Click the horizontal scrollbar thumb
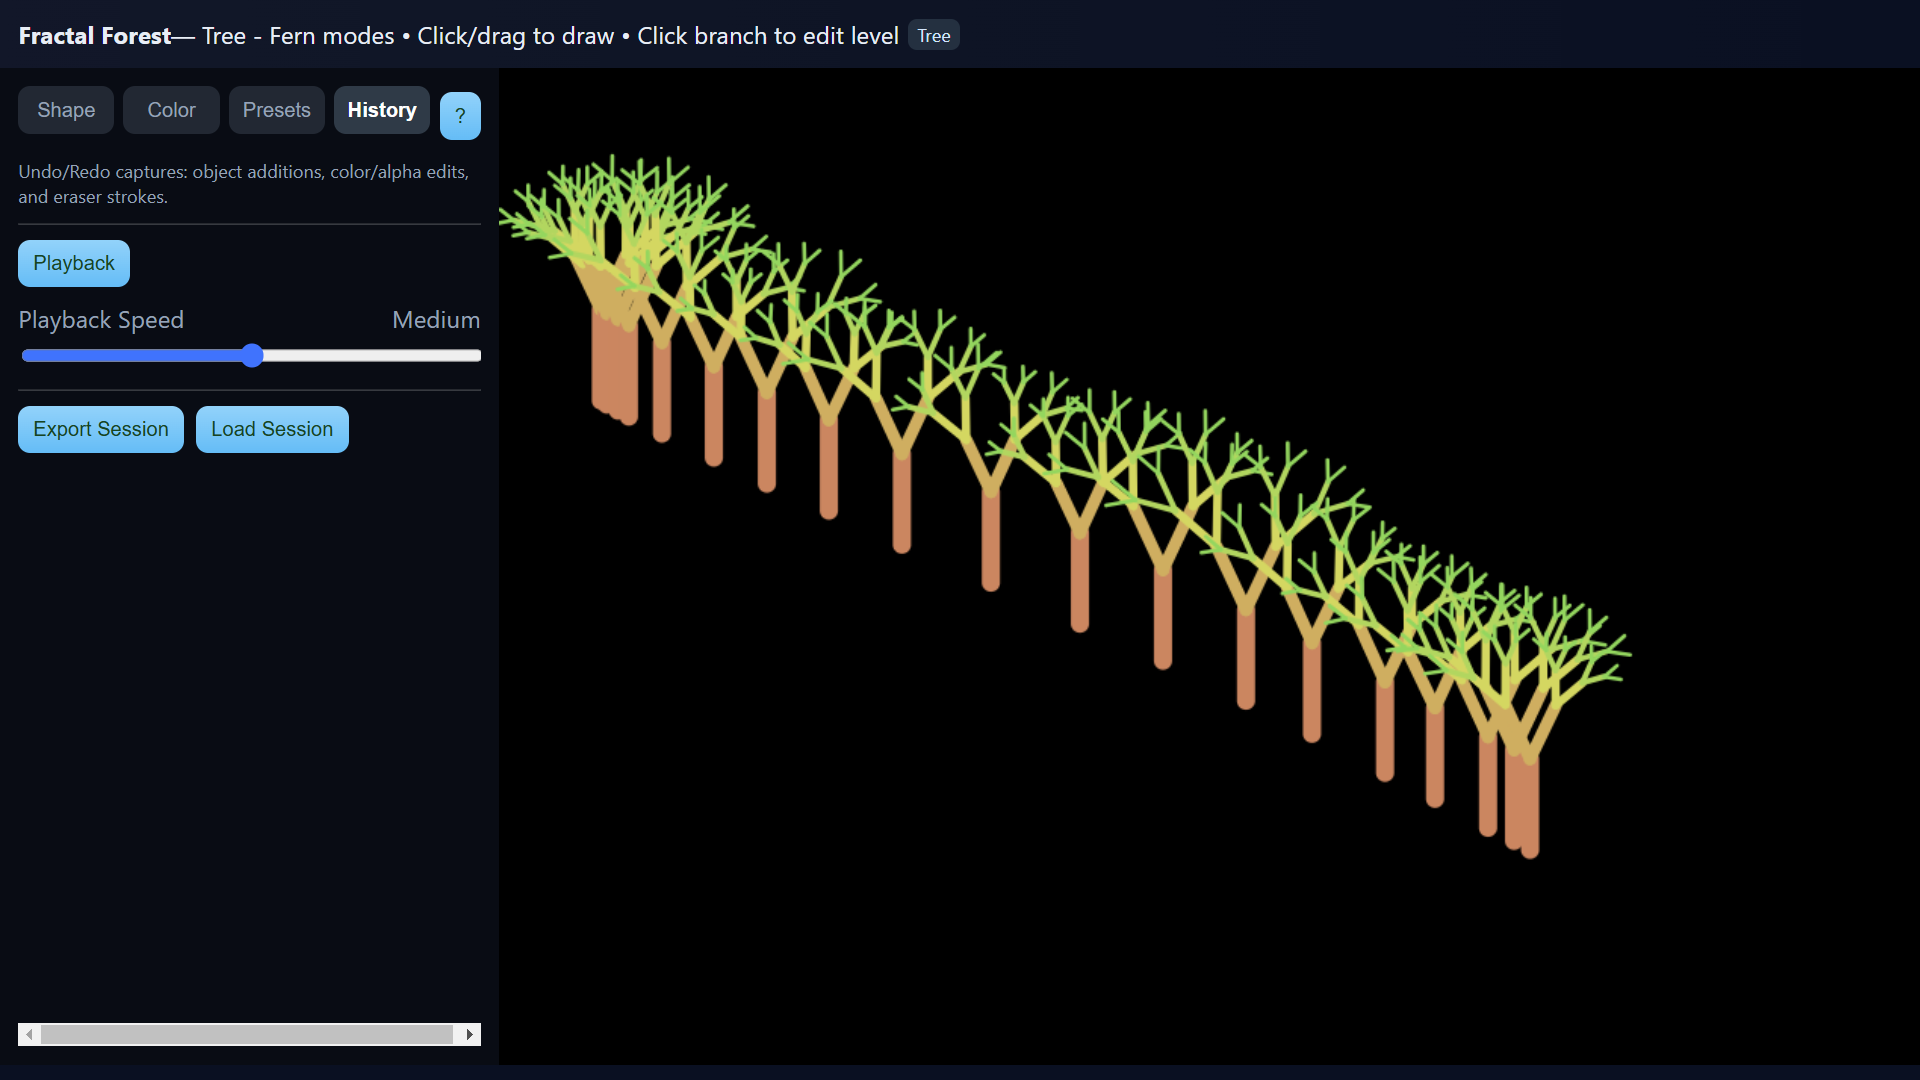 click(246, 1034)
